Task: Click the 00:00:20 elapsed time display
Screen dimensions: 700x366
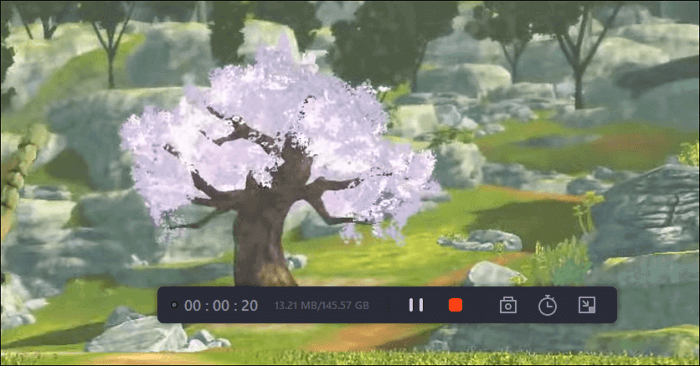Action: point(221,306)
